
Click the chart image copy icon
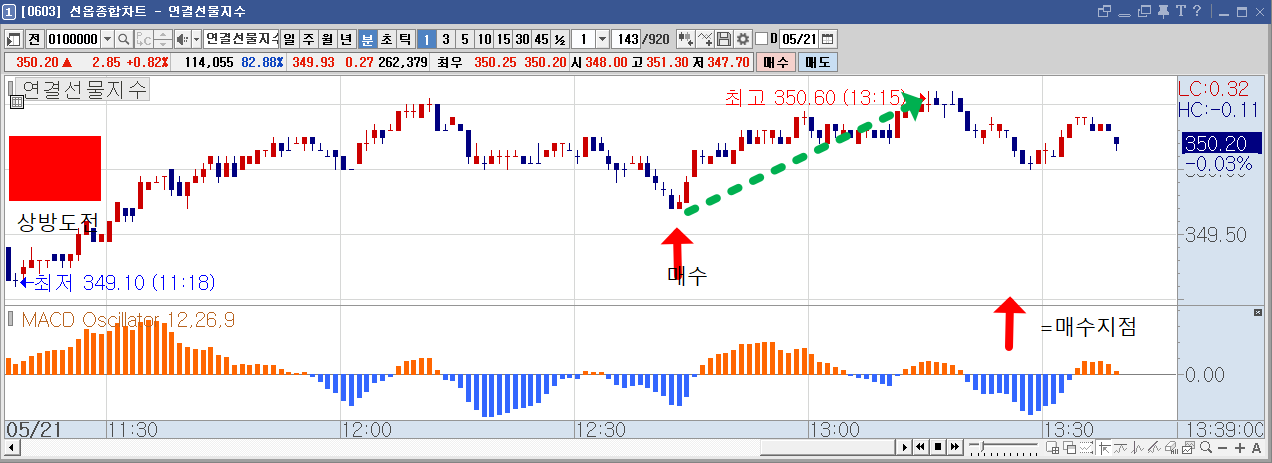pyautogui.click(x=1189, y=447)
